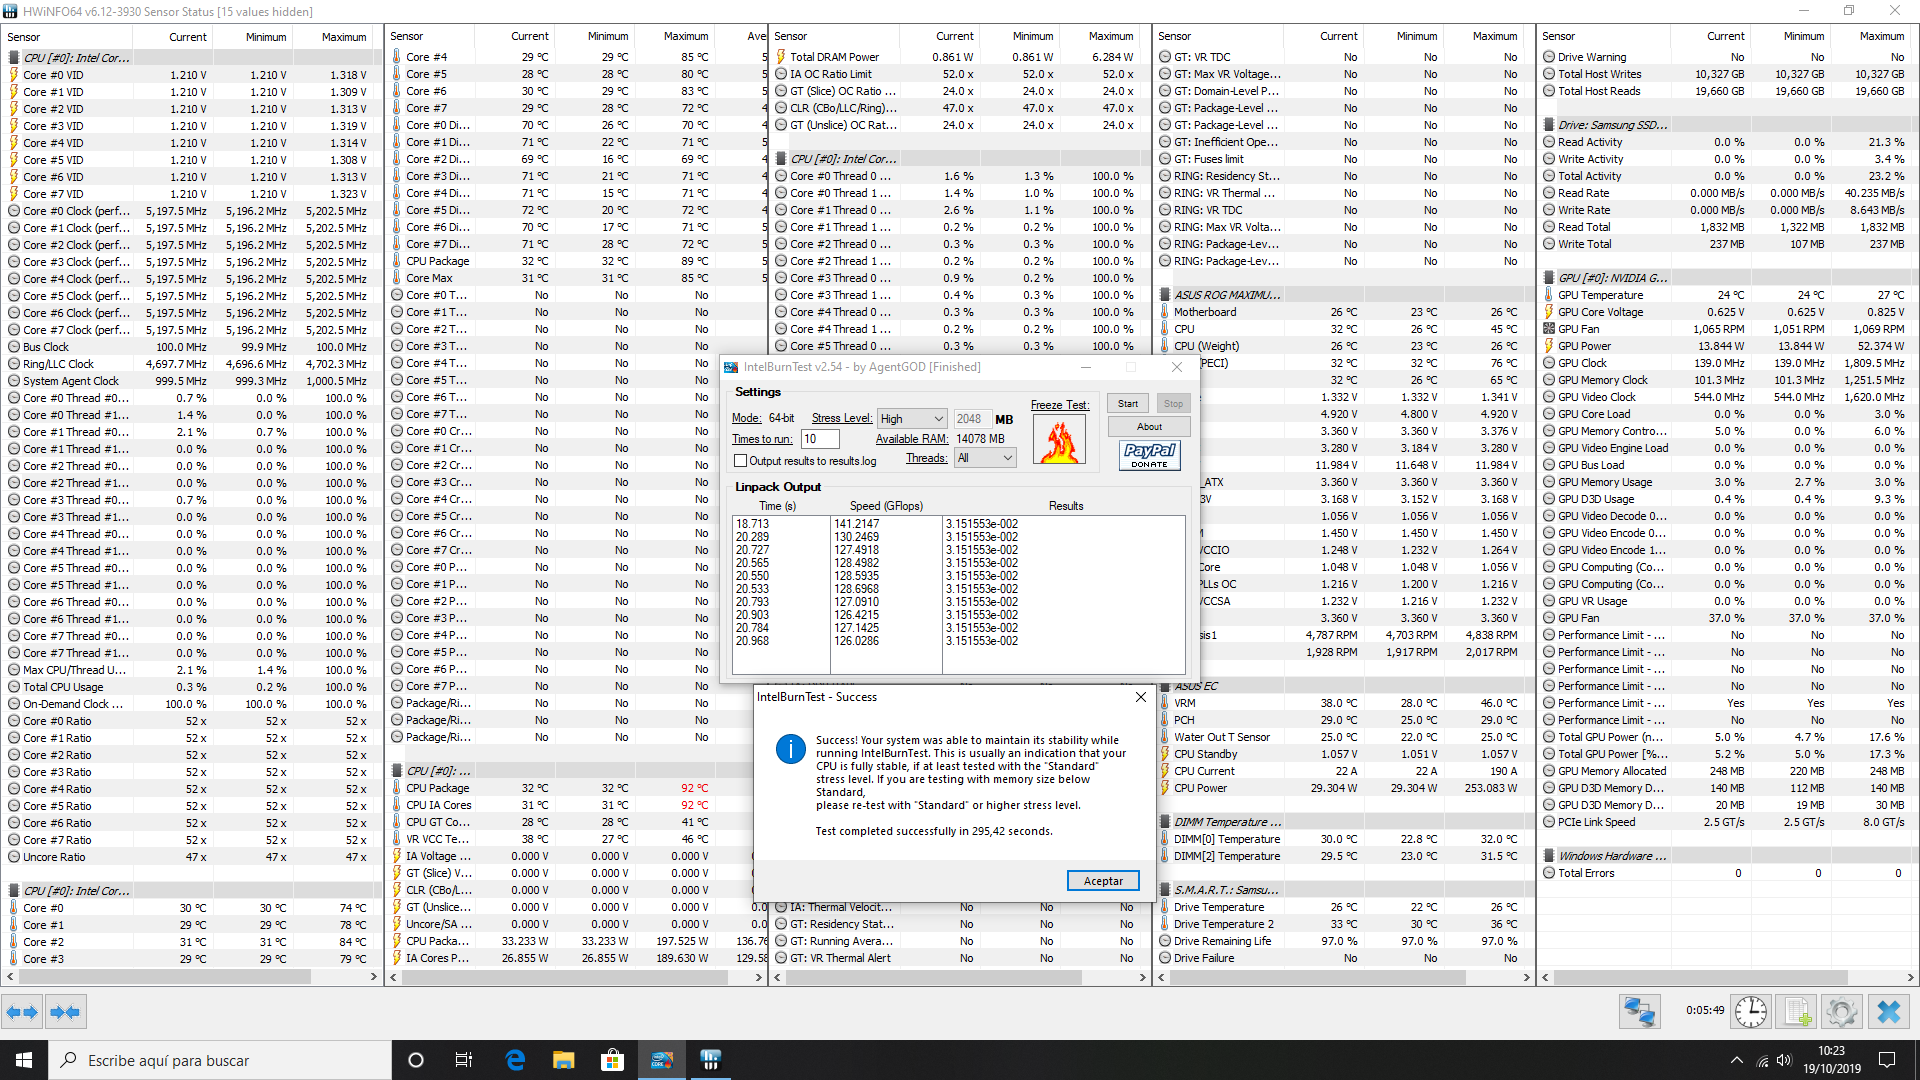The image size is (1920, 1080).
Task: Open File Explorer from the taskbar
Action: pos(563,1060)
